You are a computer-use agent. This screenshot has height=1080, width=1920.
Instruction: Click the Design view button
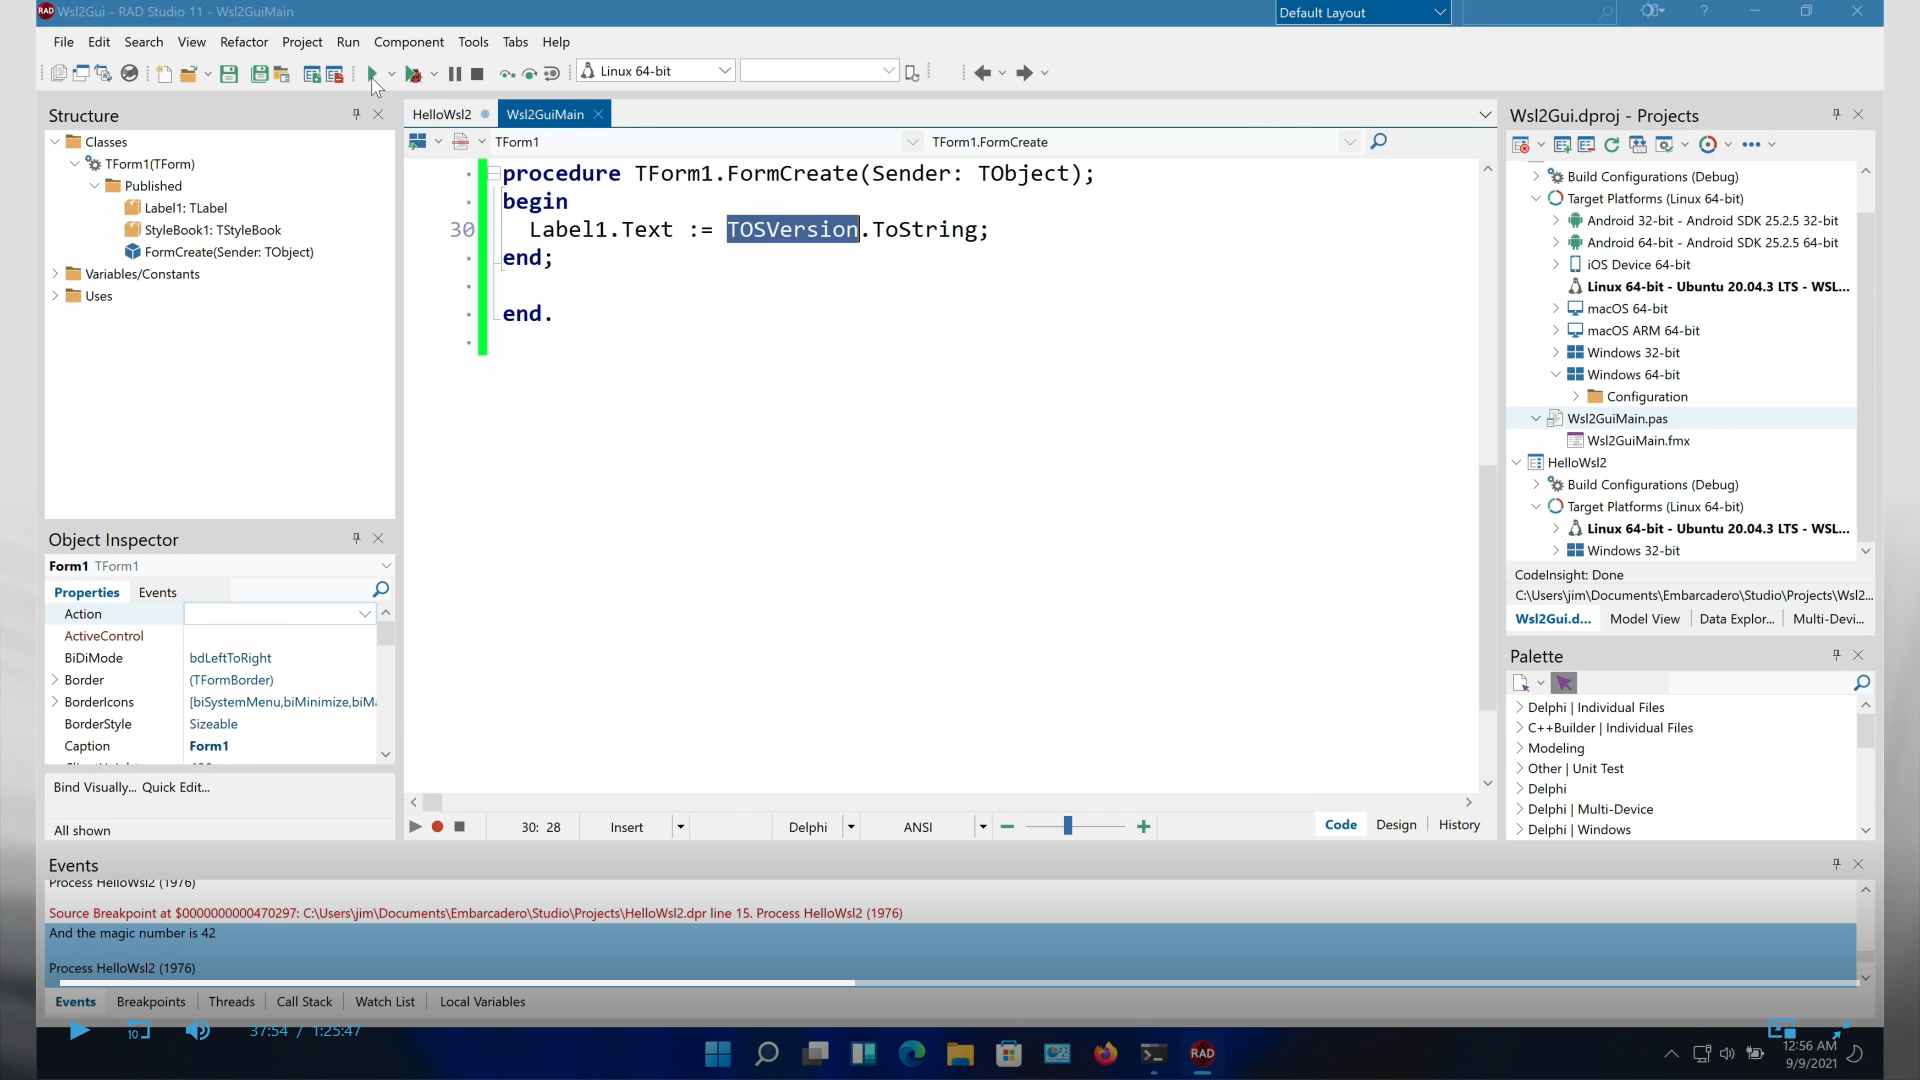coord(1396,824)
